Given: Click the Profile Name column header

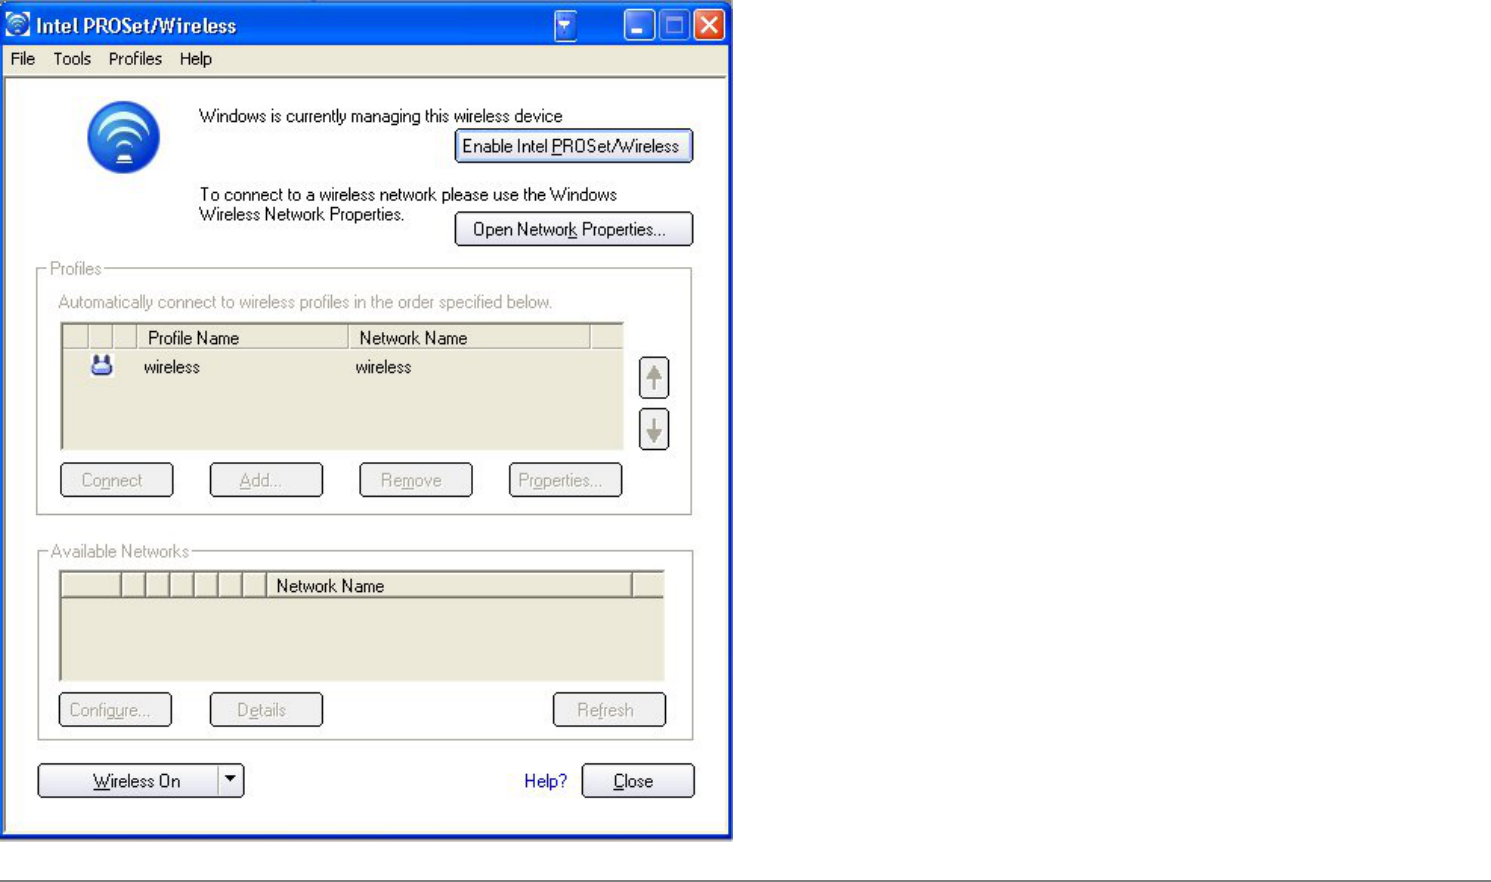Looking at the screenshot, I should pos(243,337).
